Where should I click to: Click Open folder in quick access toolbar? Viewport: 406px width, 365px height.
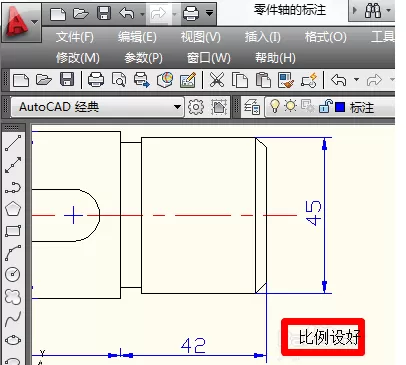(81, 14)
